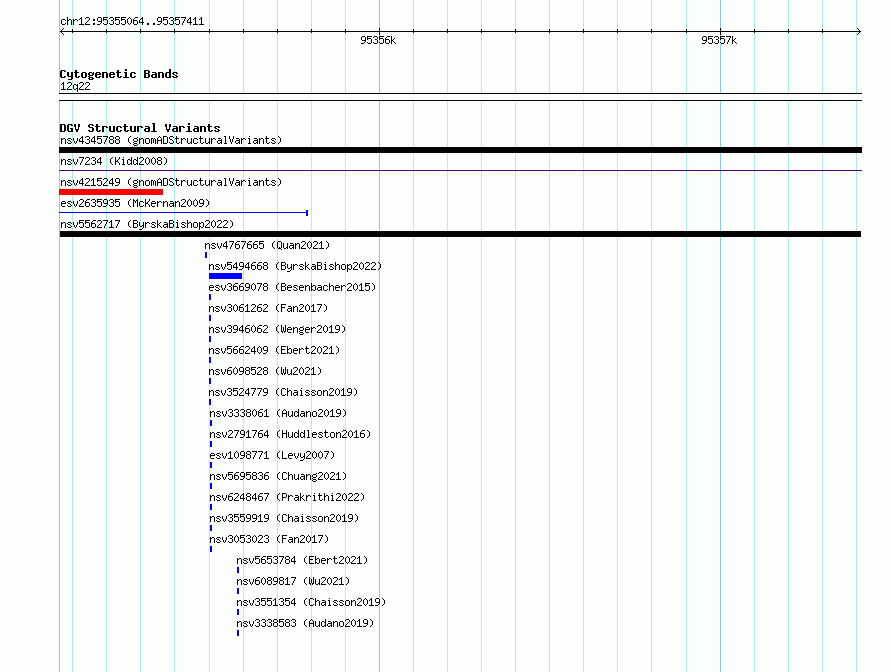Select the nsv5562717 black variant bar
Screen dimensions: 890x672
[x=460, y=234]
